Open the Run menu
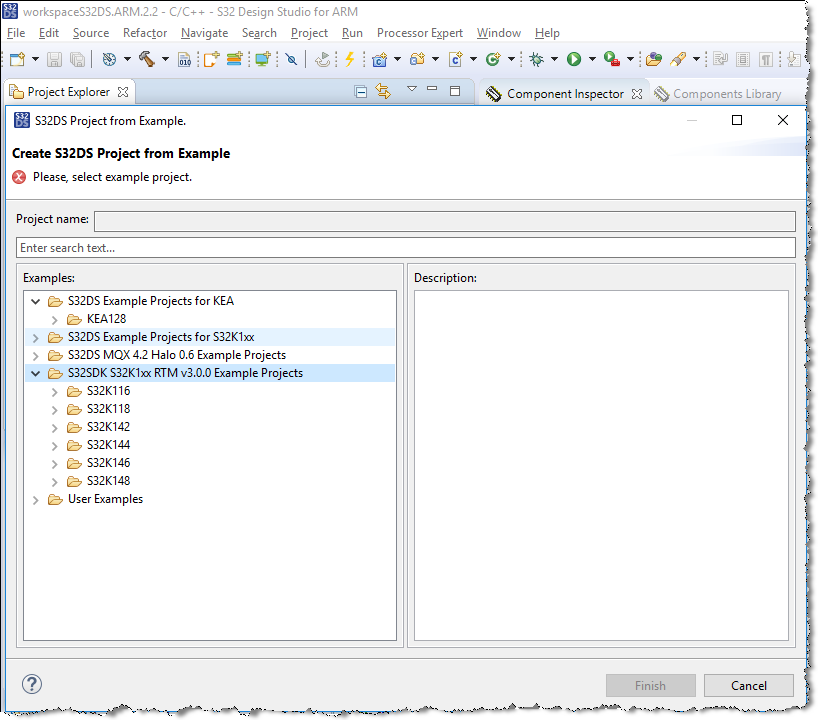This screenshot has width=818, height=720. point(352,33)
